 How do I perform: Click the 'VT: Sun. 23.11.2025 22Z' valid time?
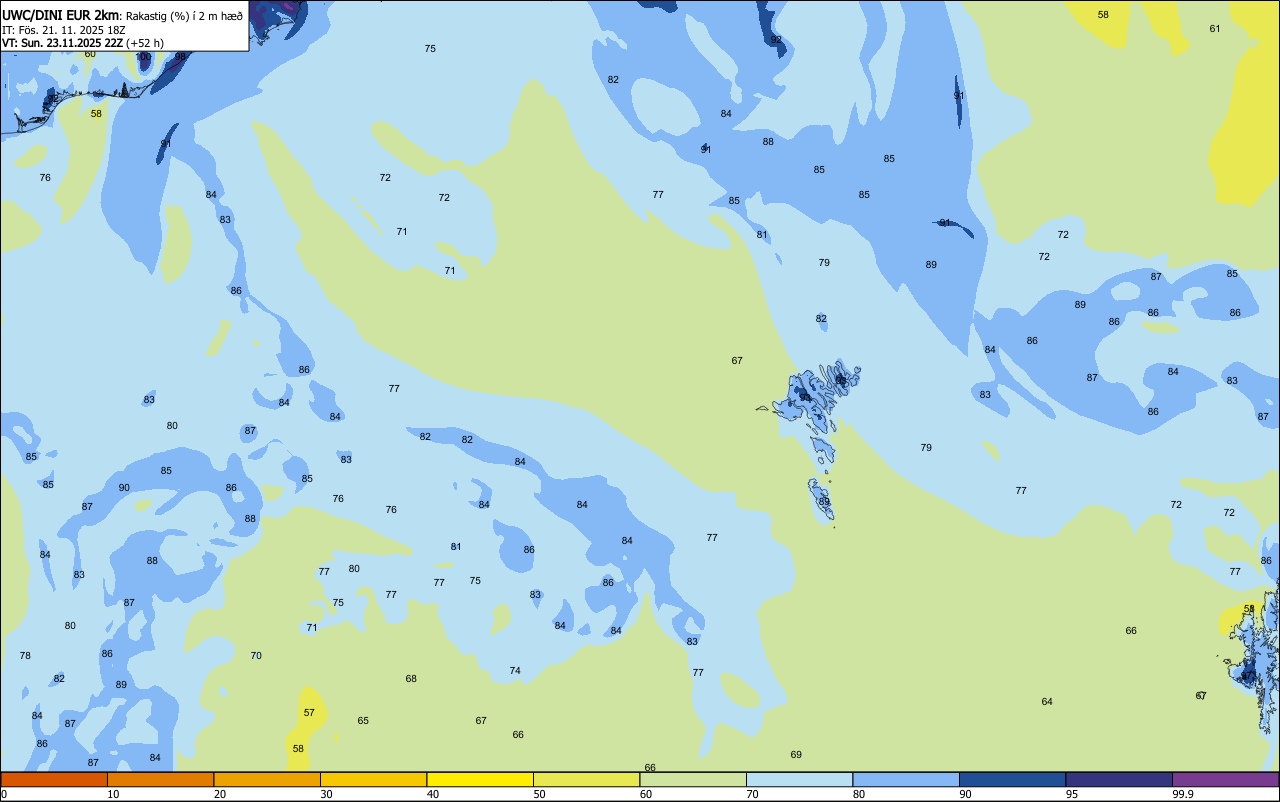[62, 43]
